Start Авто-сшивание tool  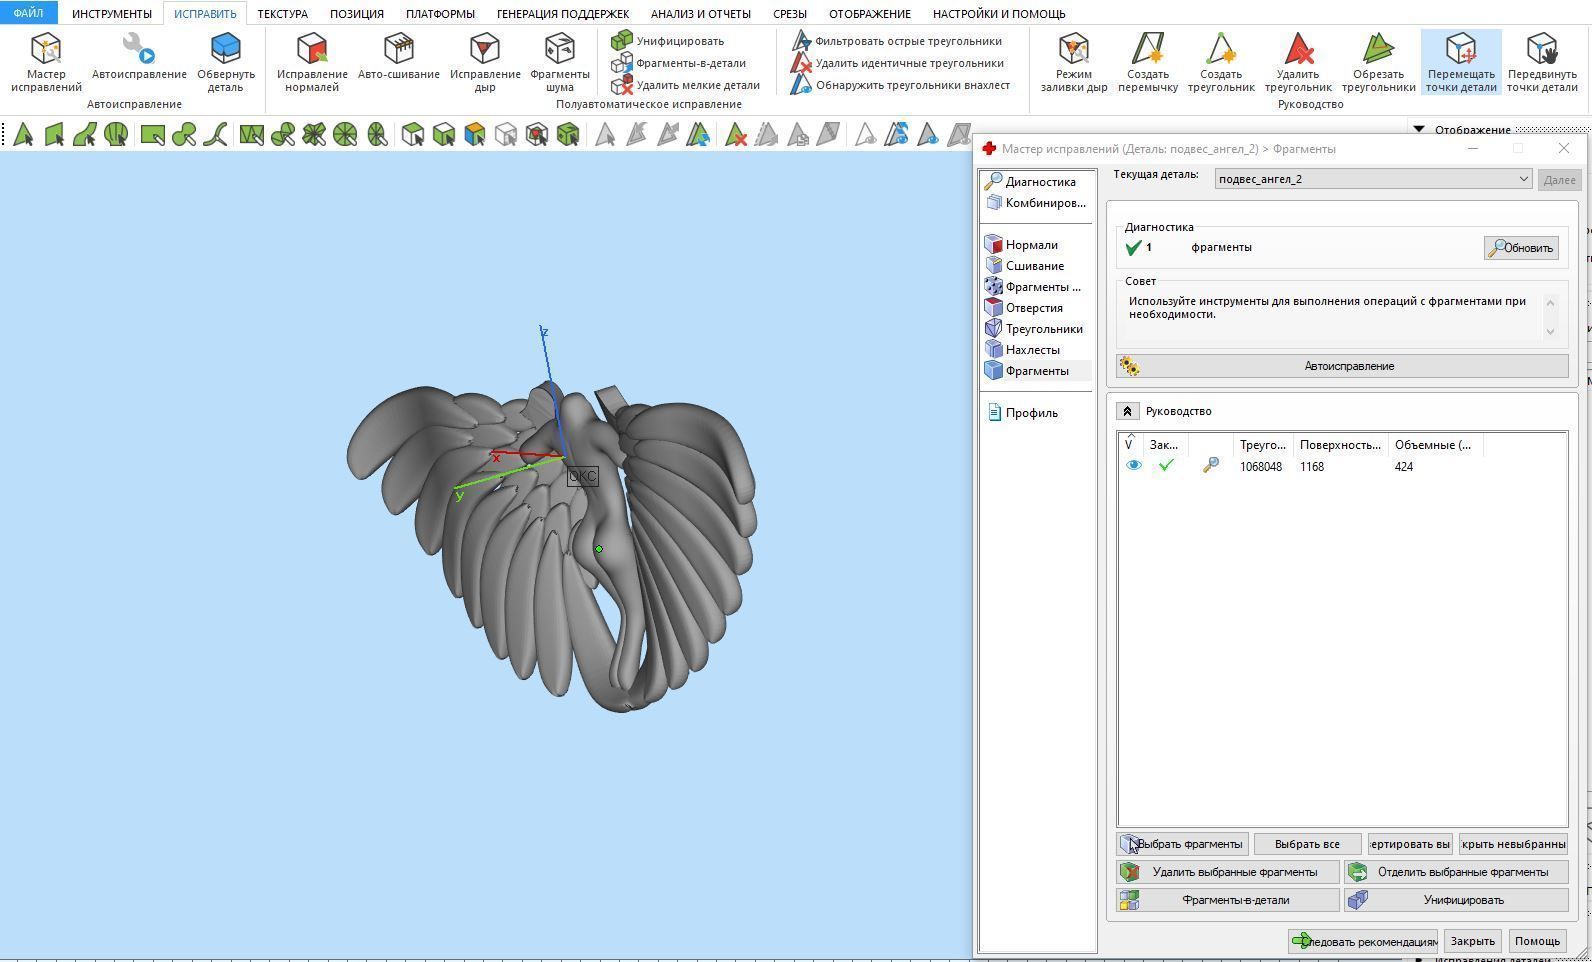(399, 57)
